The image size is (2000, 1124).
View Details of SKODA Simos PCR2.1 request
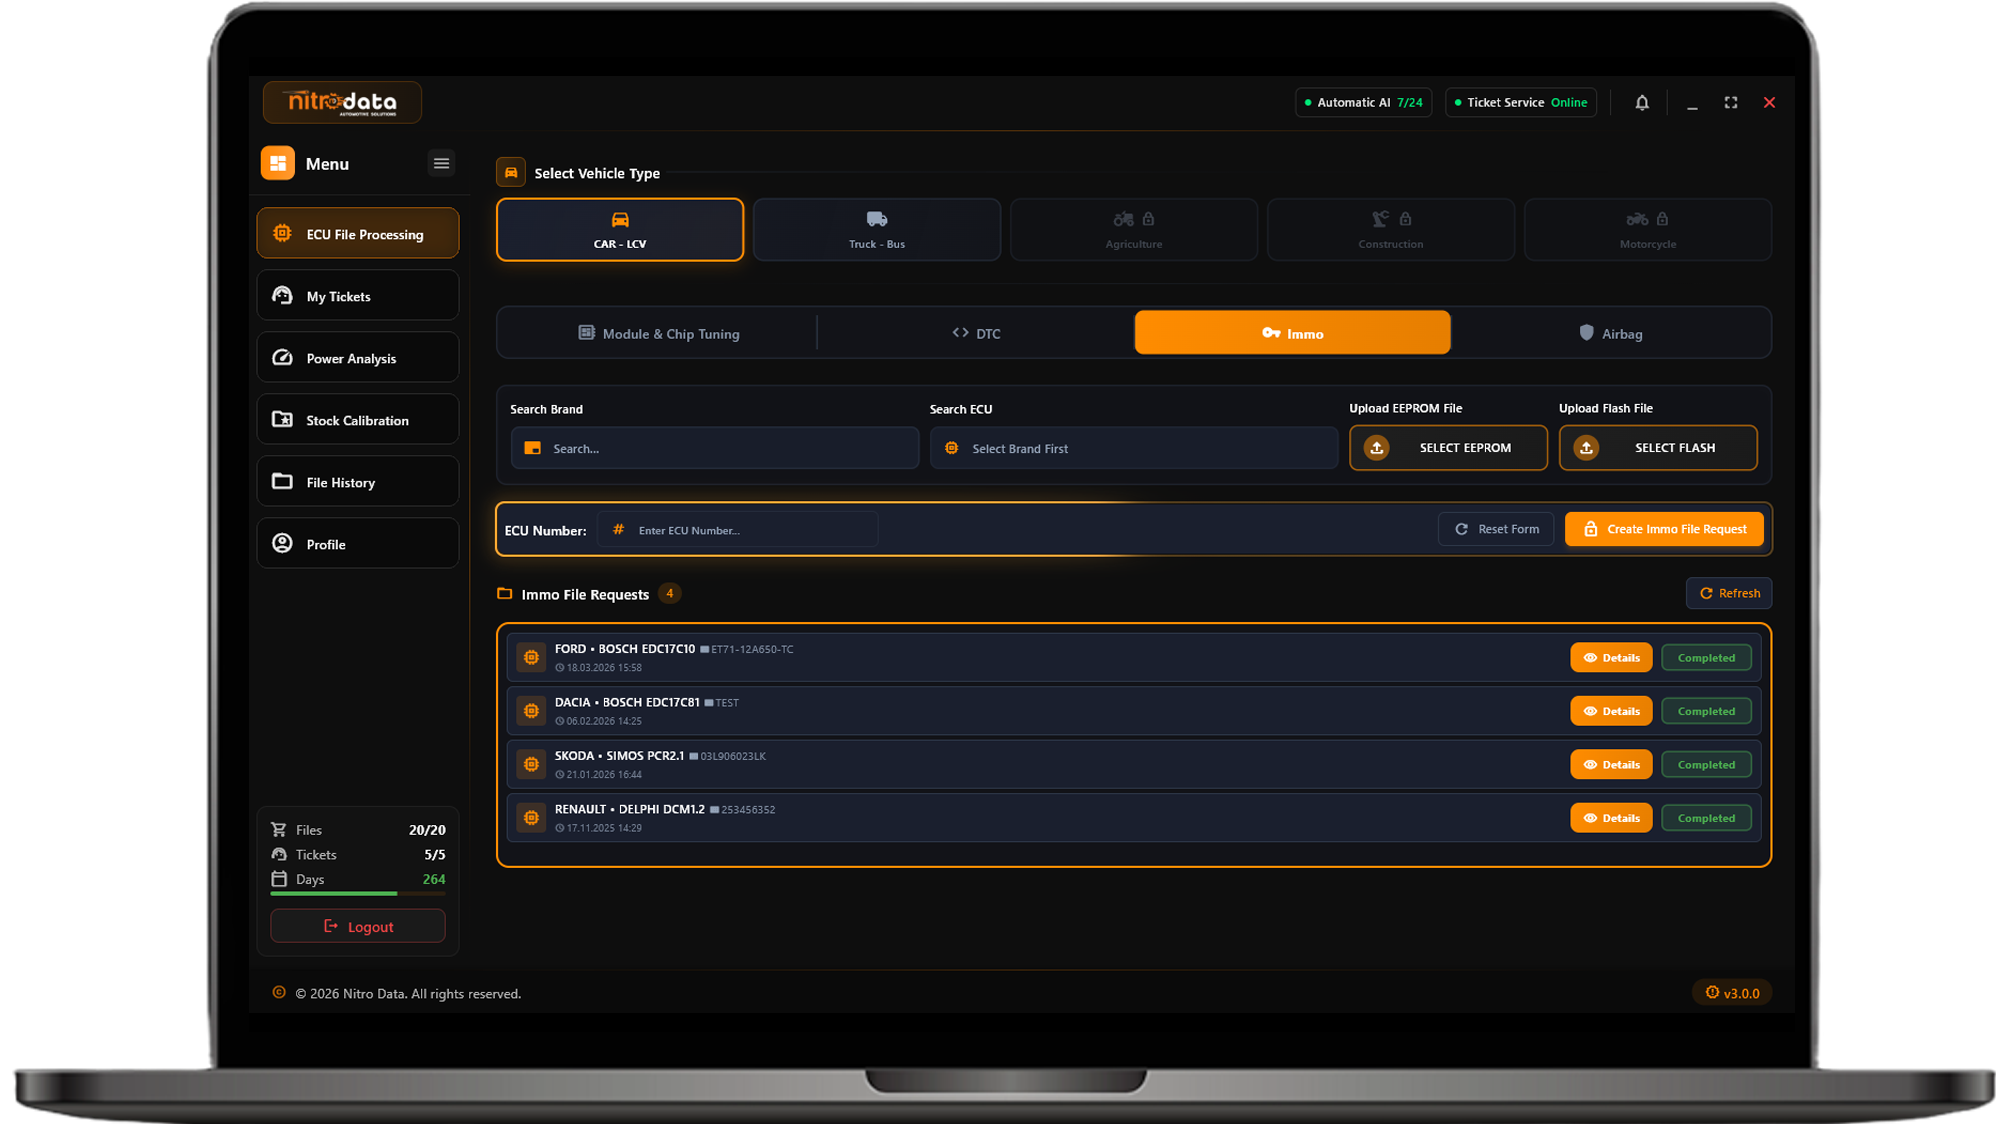[1611, 765]
